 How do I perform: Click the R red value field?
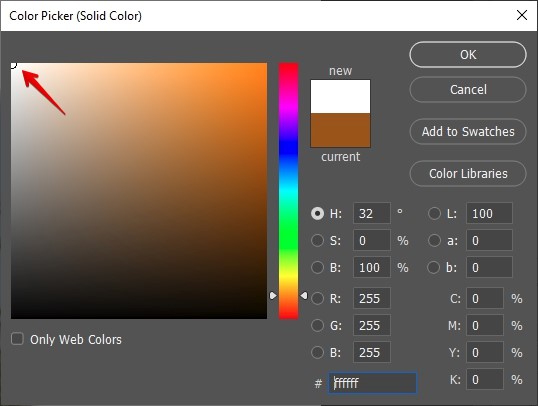pos(372,298)
